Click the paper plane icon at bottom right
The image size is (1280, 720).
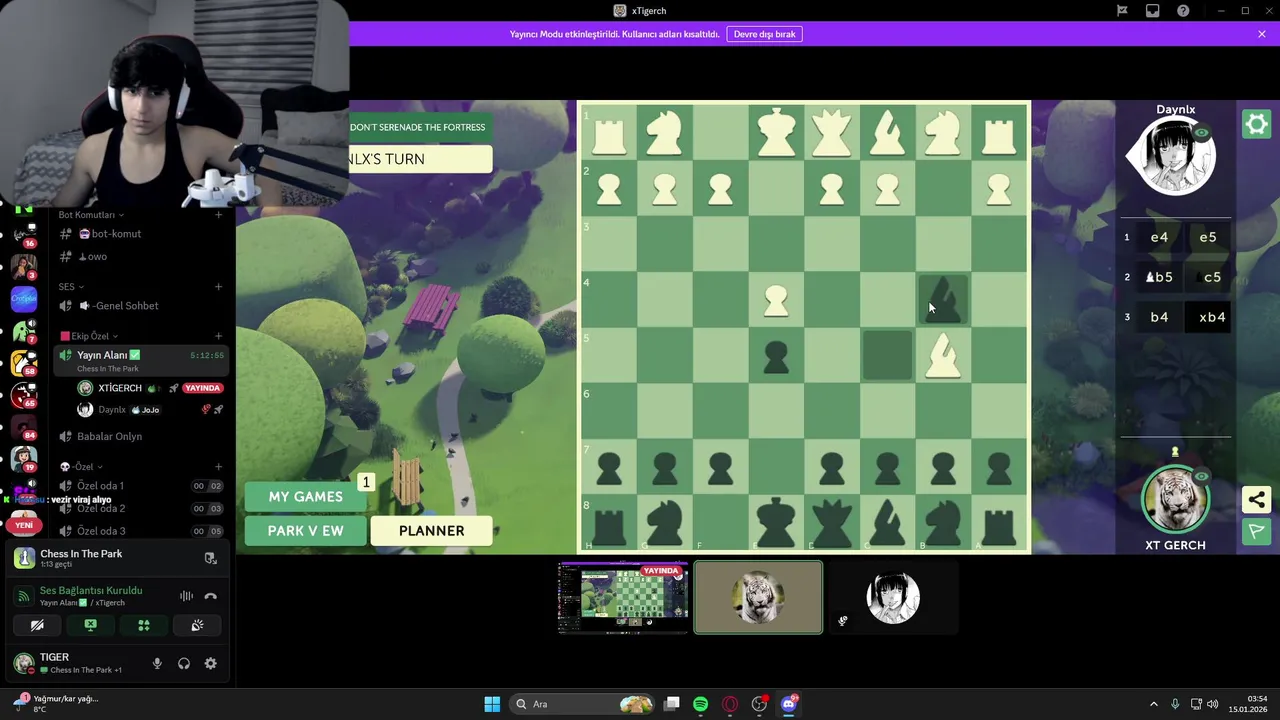[x=1256, y=531]
